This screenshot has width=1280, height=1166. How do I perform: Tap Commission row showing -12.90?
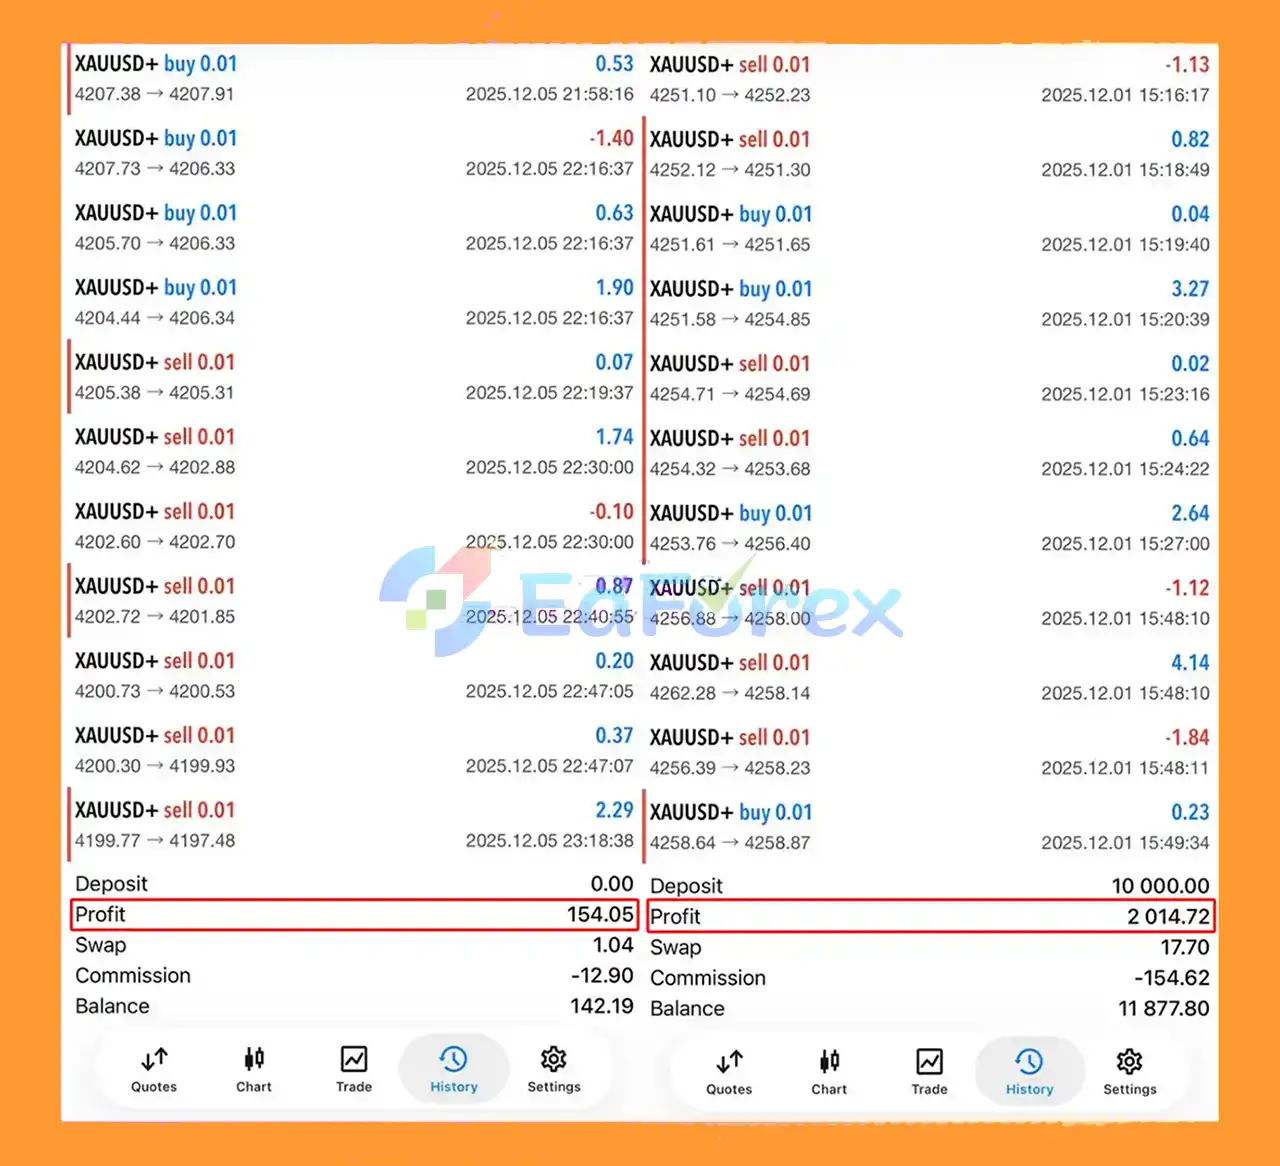(x=354, y=975)
